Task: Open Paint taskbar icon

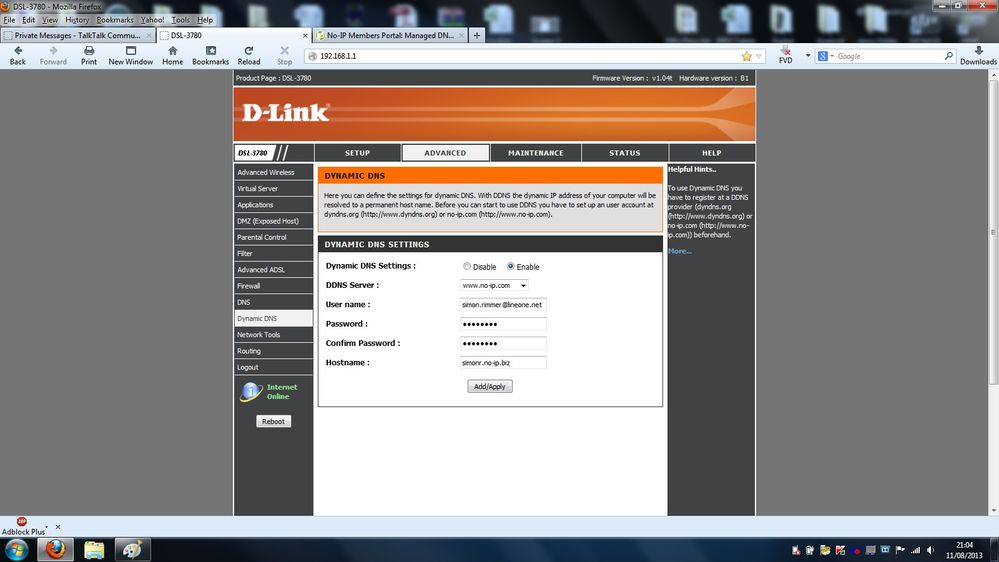Action: click(x=132, y=549)
